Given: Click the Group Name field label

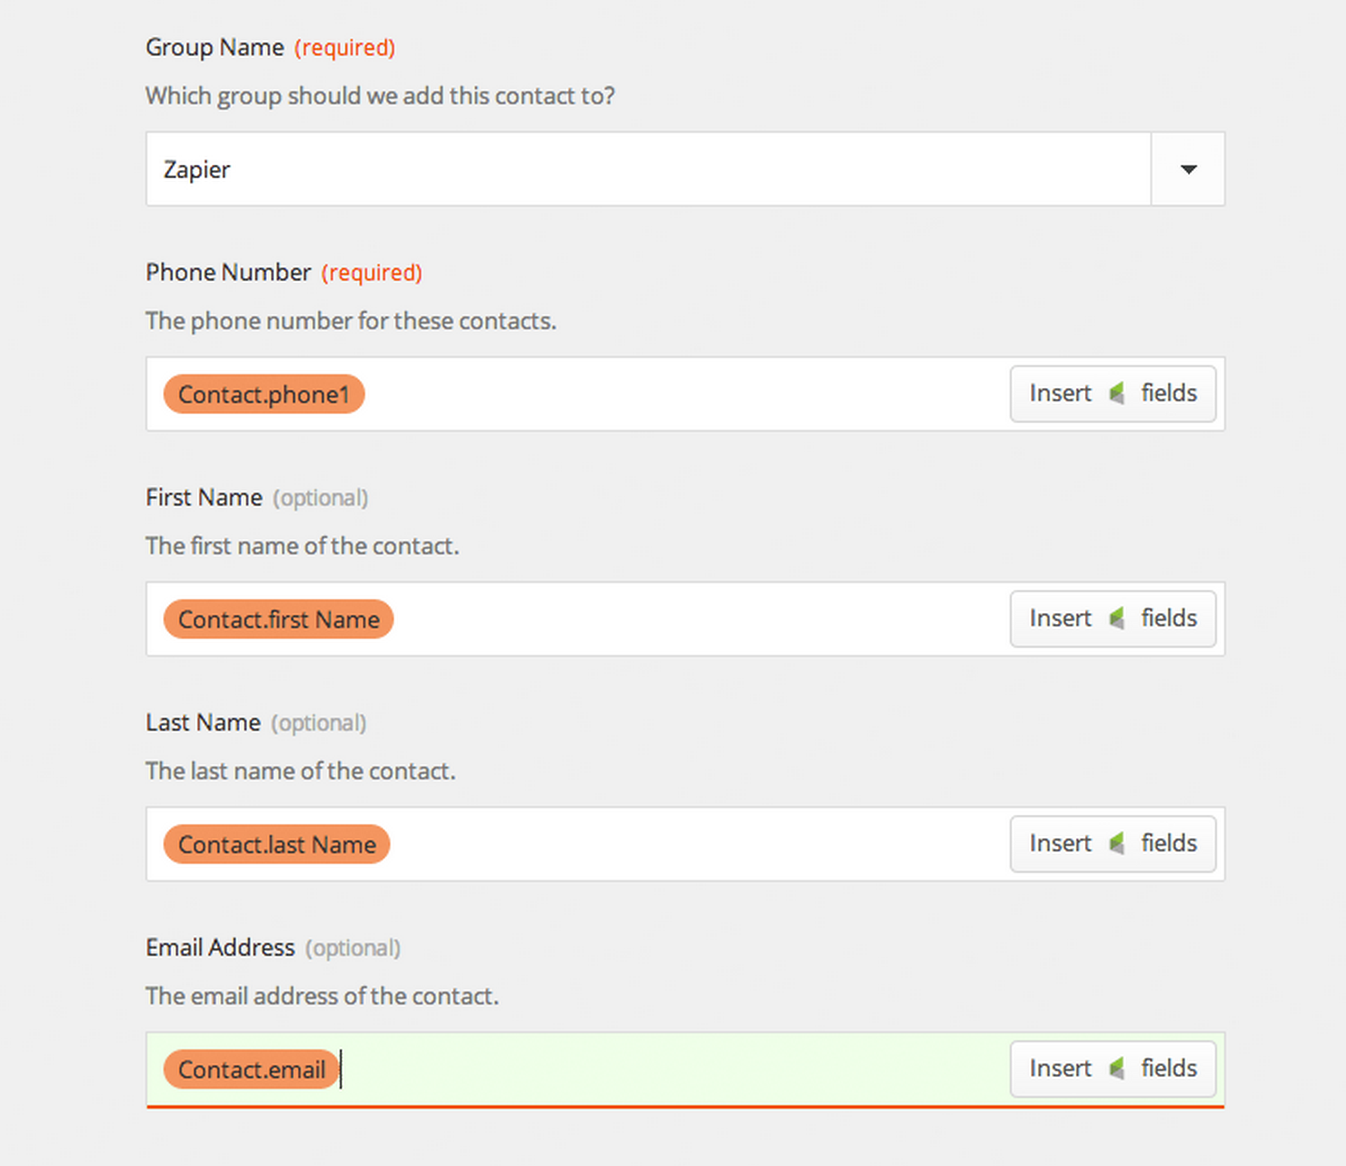Looking at the screenshot, I should pyautogui.click(x=215, y=47).
